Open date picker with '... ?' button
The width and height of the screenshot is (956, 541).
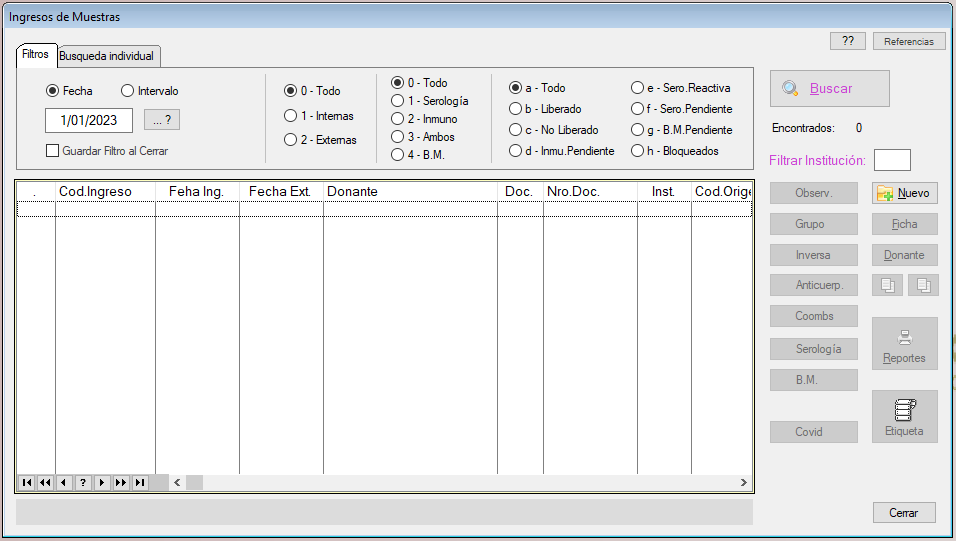click(x=162, y=120)
